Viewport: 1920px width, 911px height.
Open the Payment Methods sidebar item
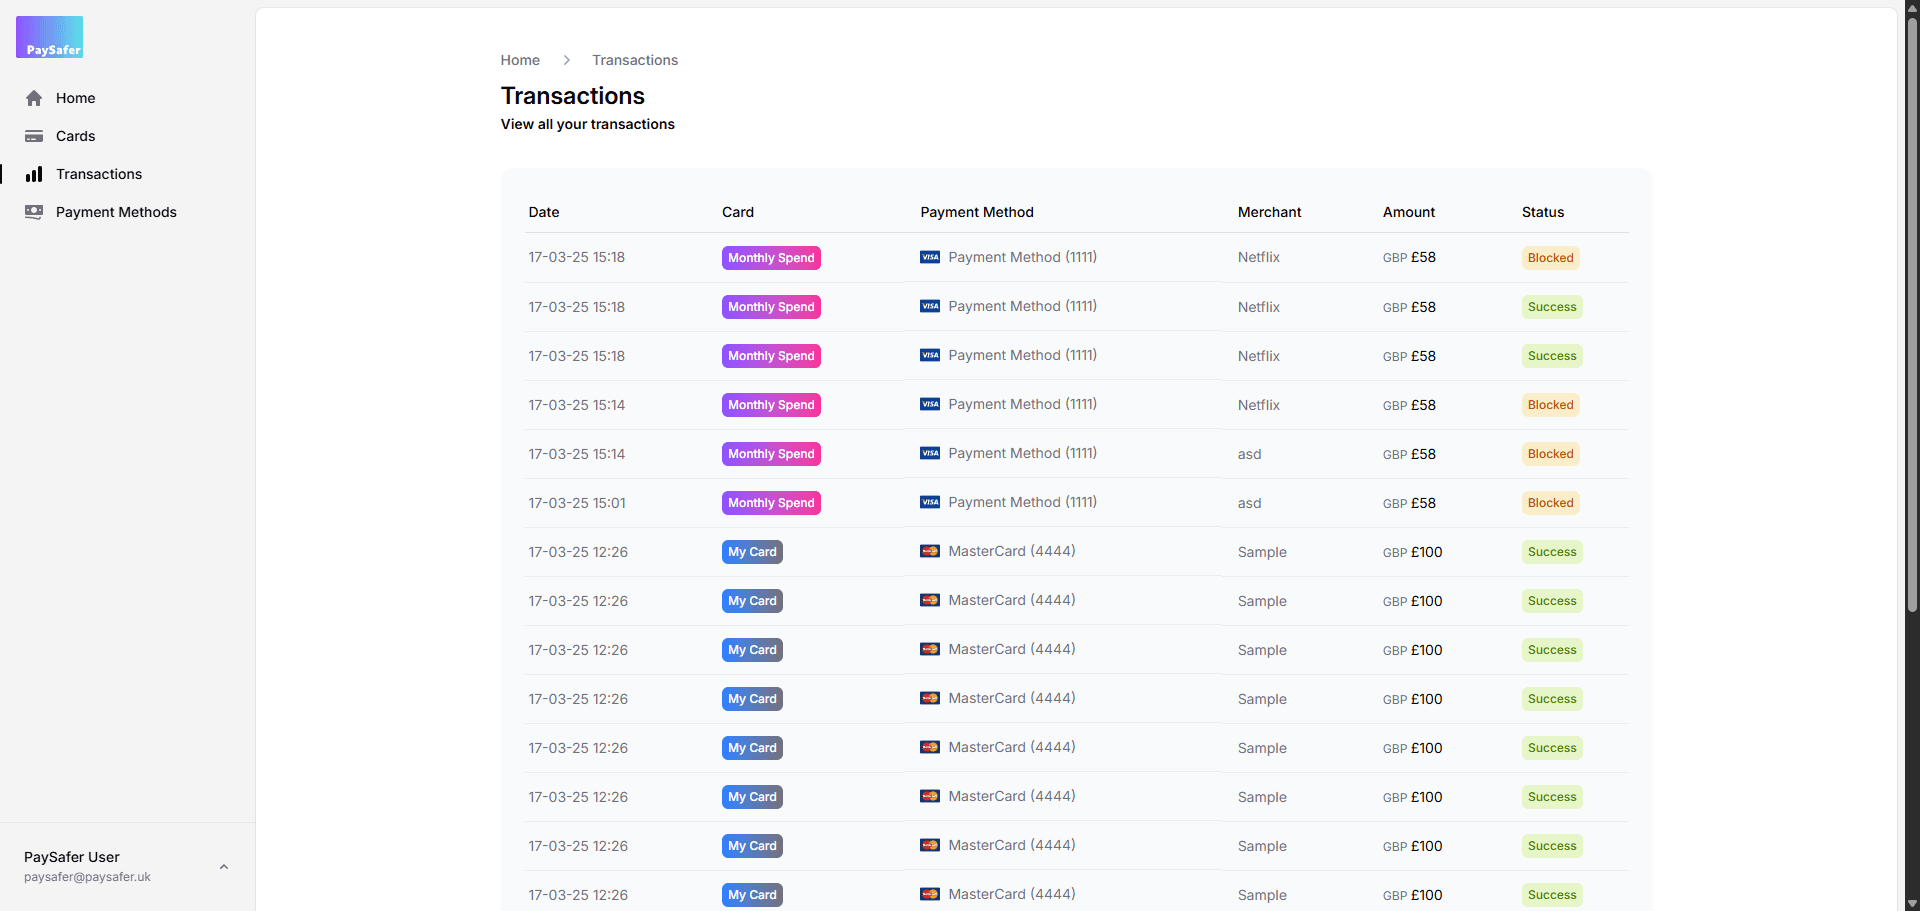(x=116, y=212)
